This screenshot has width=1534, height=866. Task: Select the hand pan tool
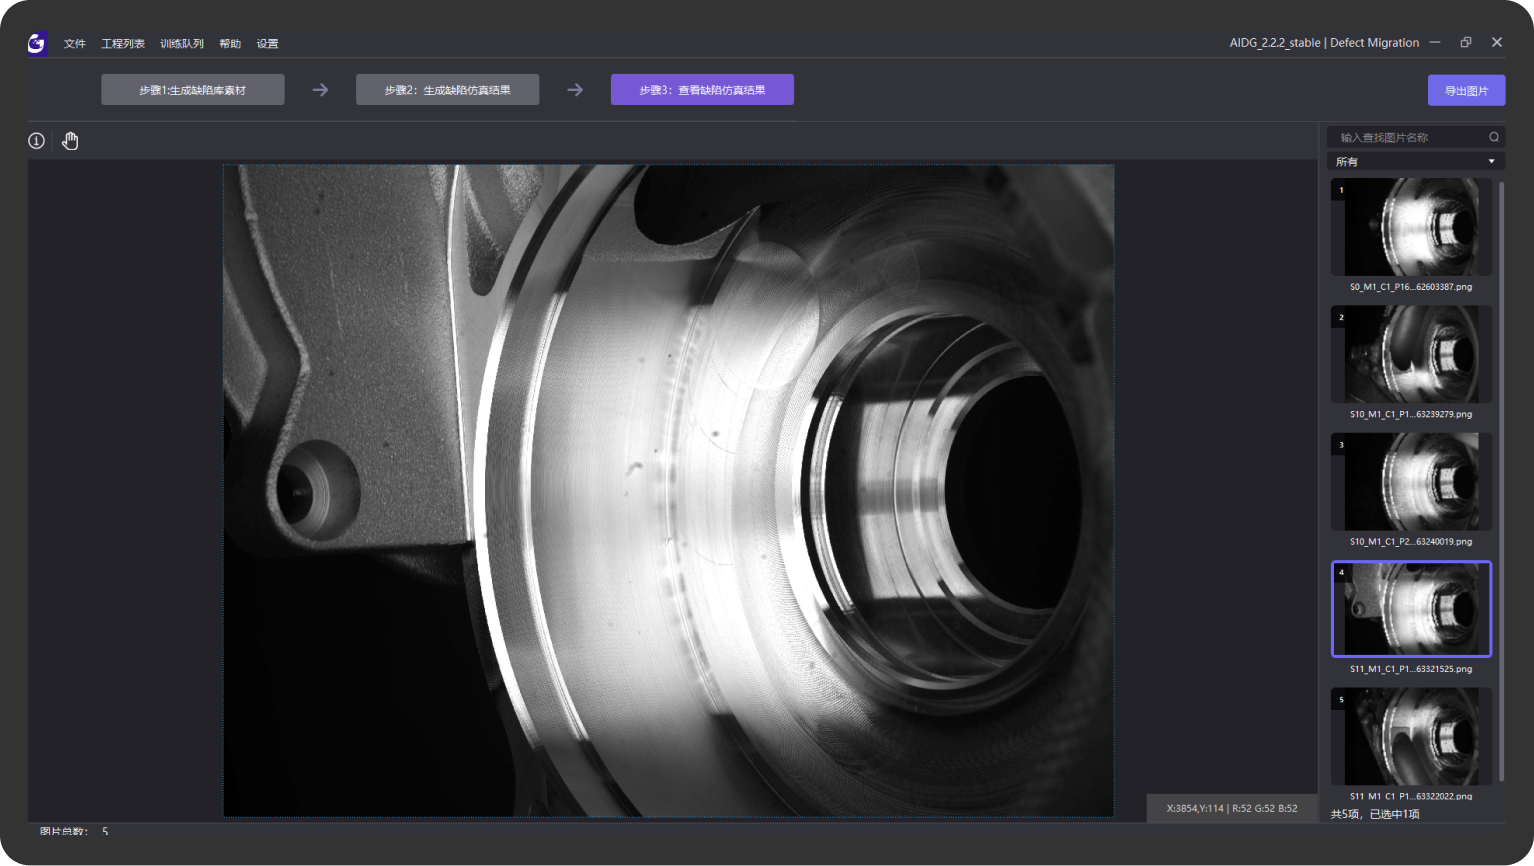click(70, 141)
